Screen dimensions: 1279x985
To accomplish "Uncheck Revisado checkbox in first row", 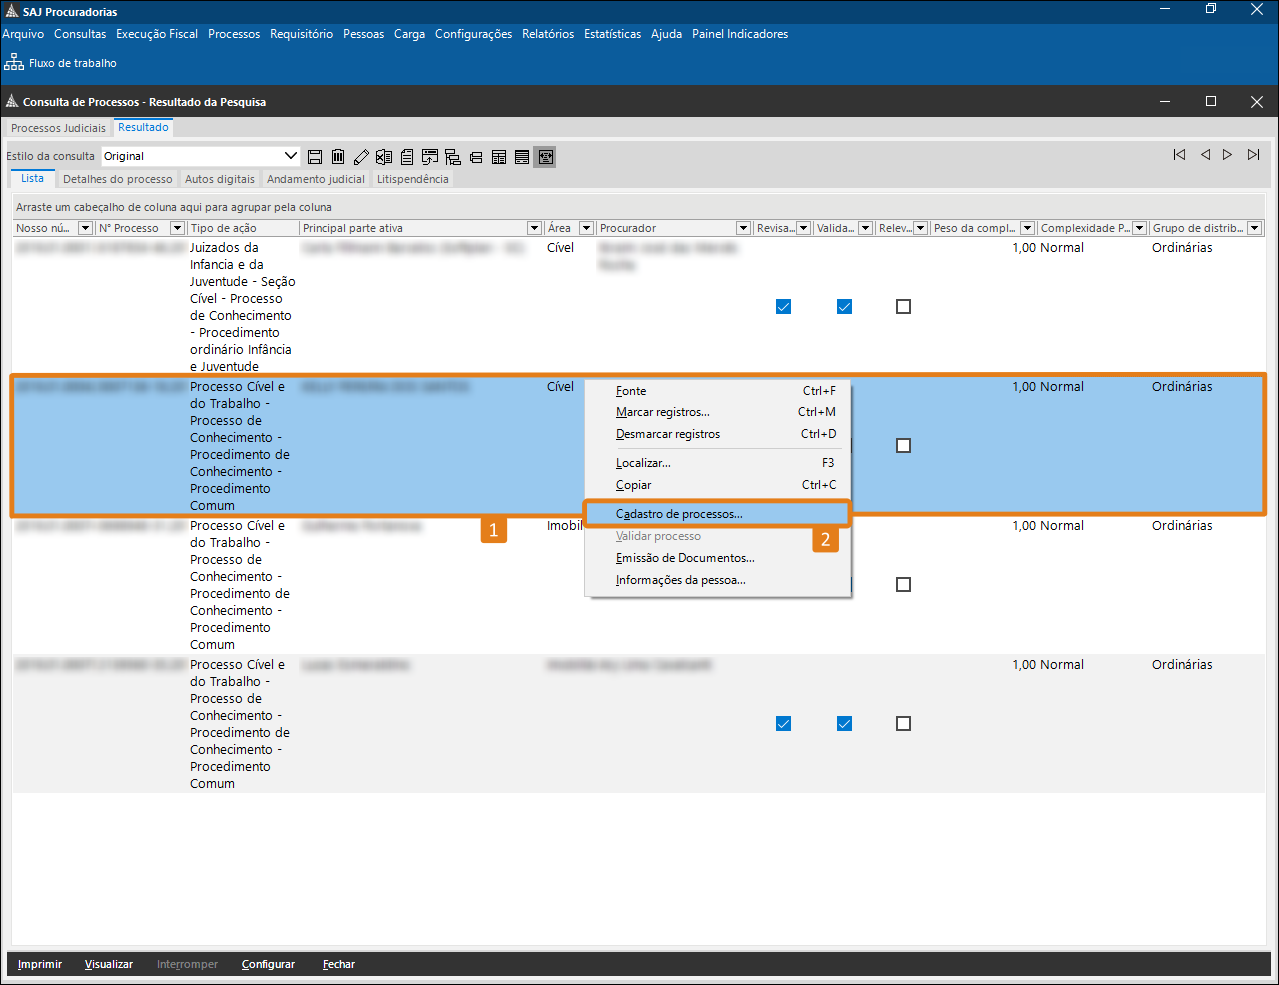I will click(783, 307).
